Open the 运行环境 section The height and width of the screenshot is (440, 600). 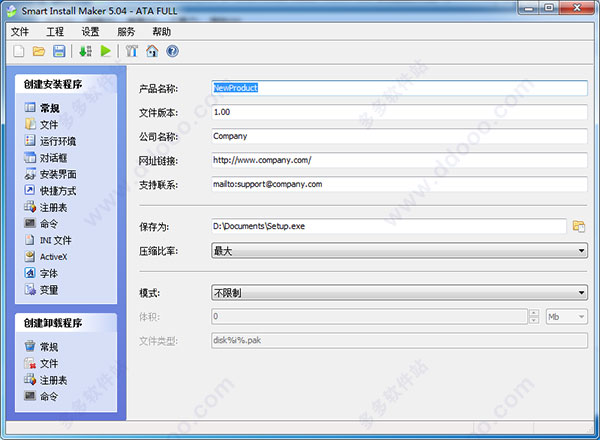[x=50, y=141]
